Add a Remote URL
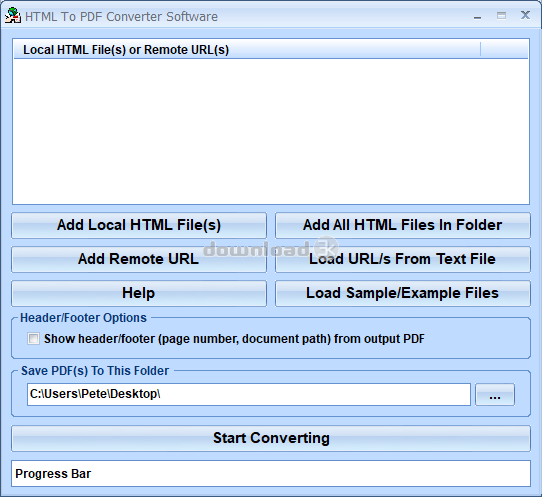The image size is (542, 497). [139, 259]
